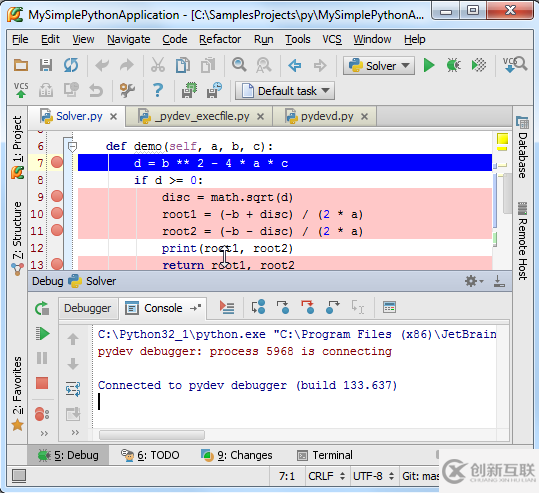Click the Forward navigation arrow
The image size is (539, 493).
[x=320, y=65]
